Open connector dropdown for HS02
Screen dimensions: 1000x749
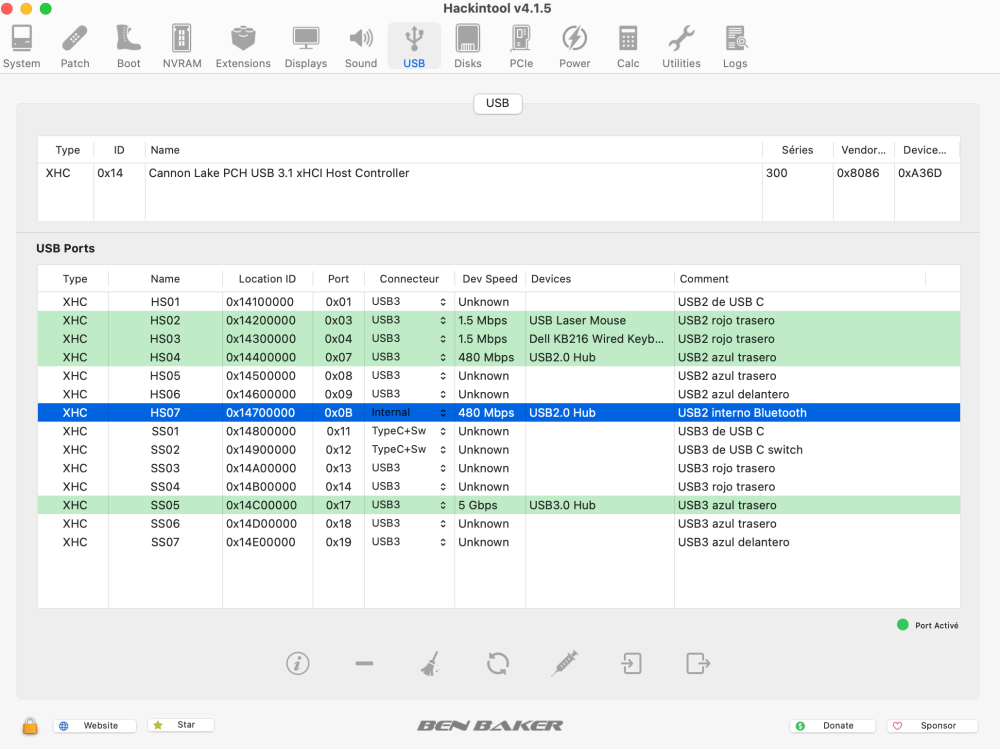coord(408,320)
